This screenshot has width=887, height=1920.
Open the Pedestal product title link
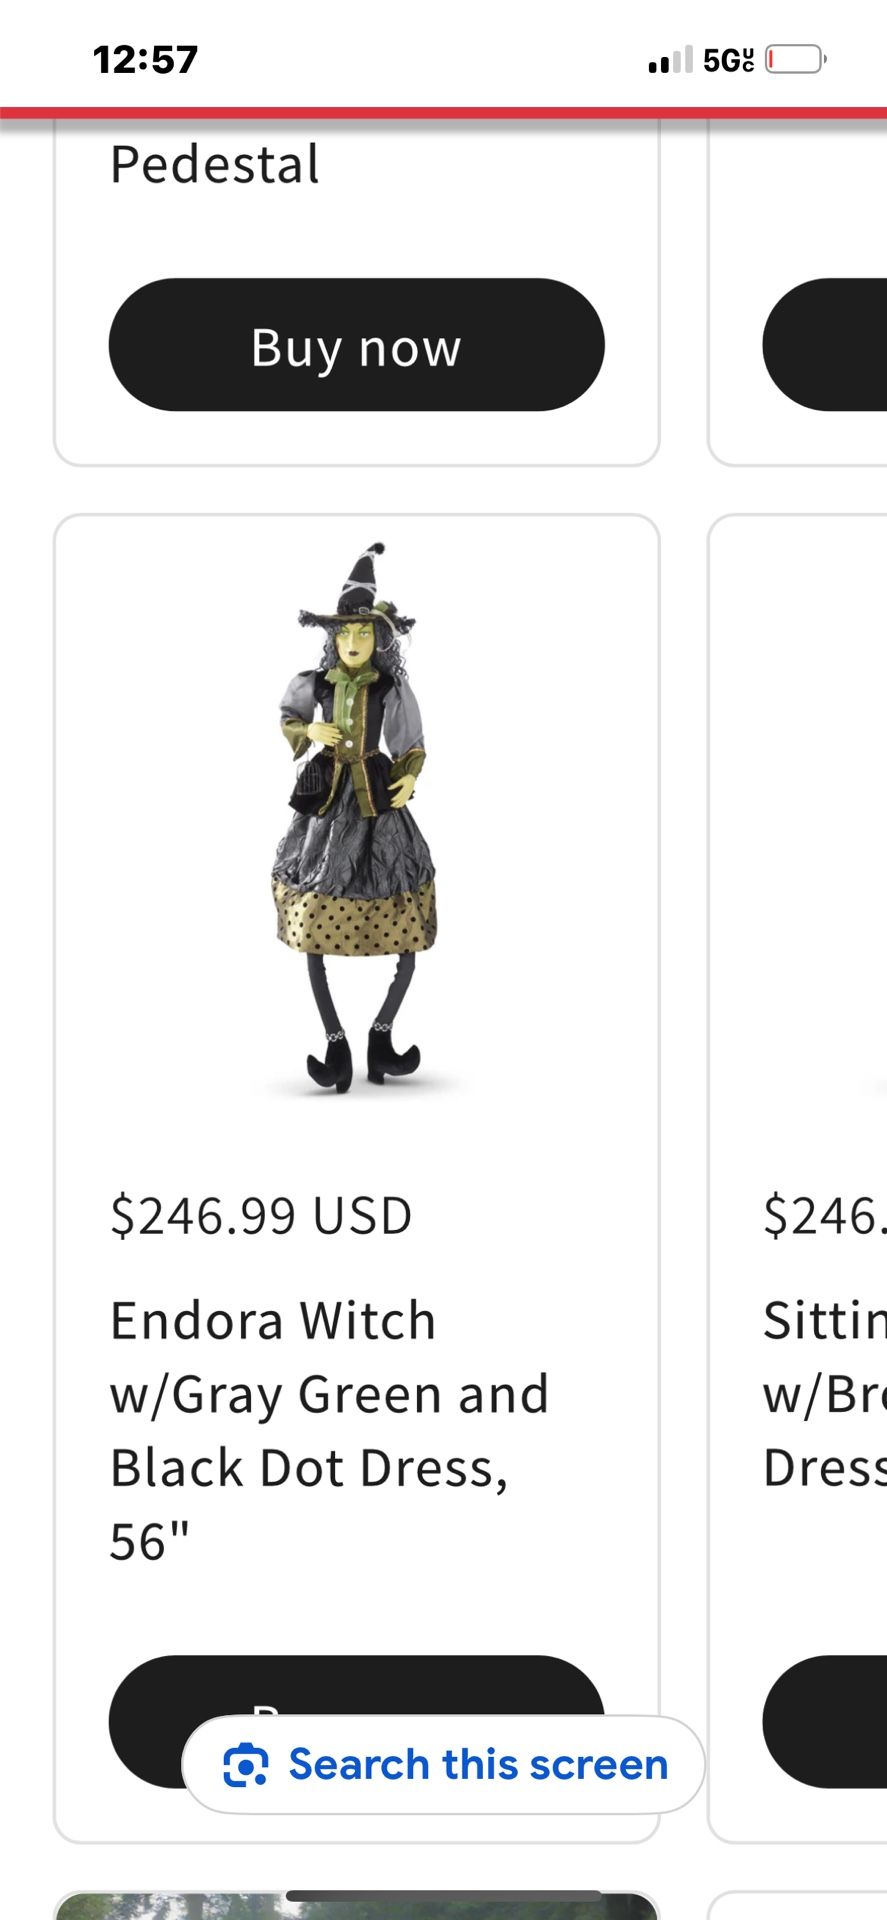click(x=215, y=164)
